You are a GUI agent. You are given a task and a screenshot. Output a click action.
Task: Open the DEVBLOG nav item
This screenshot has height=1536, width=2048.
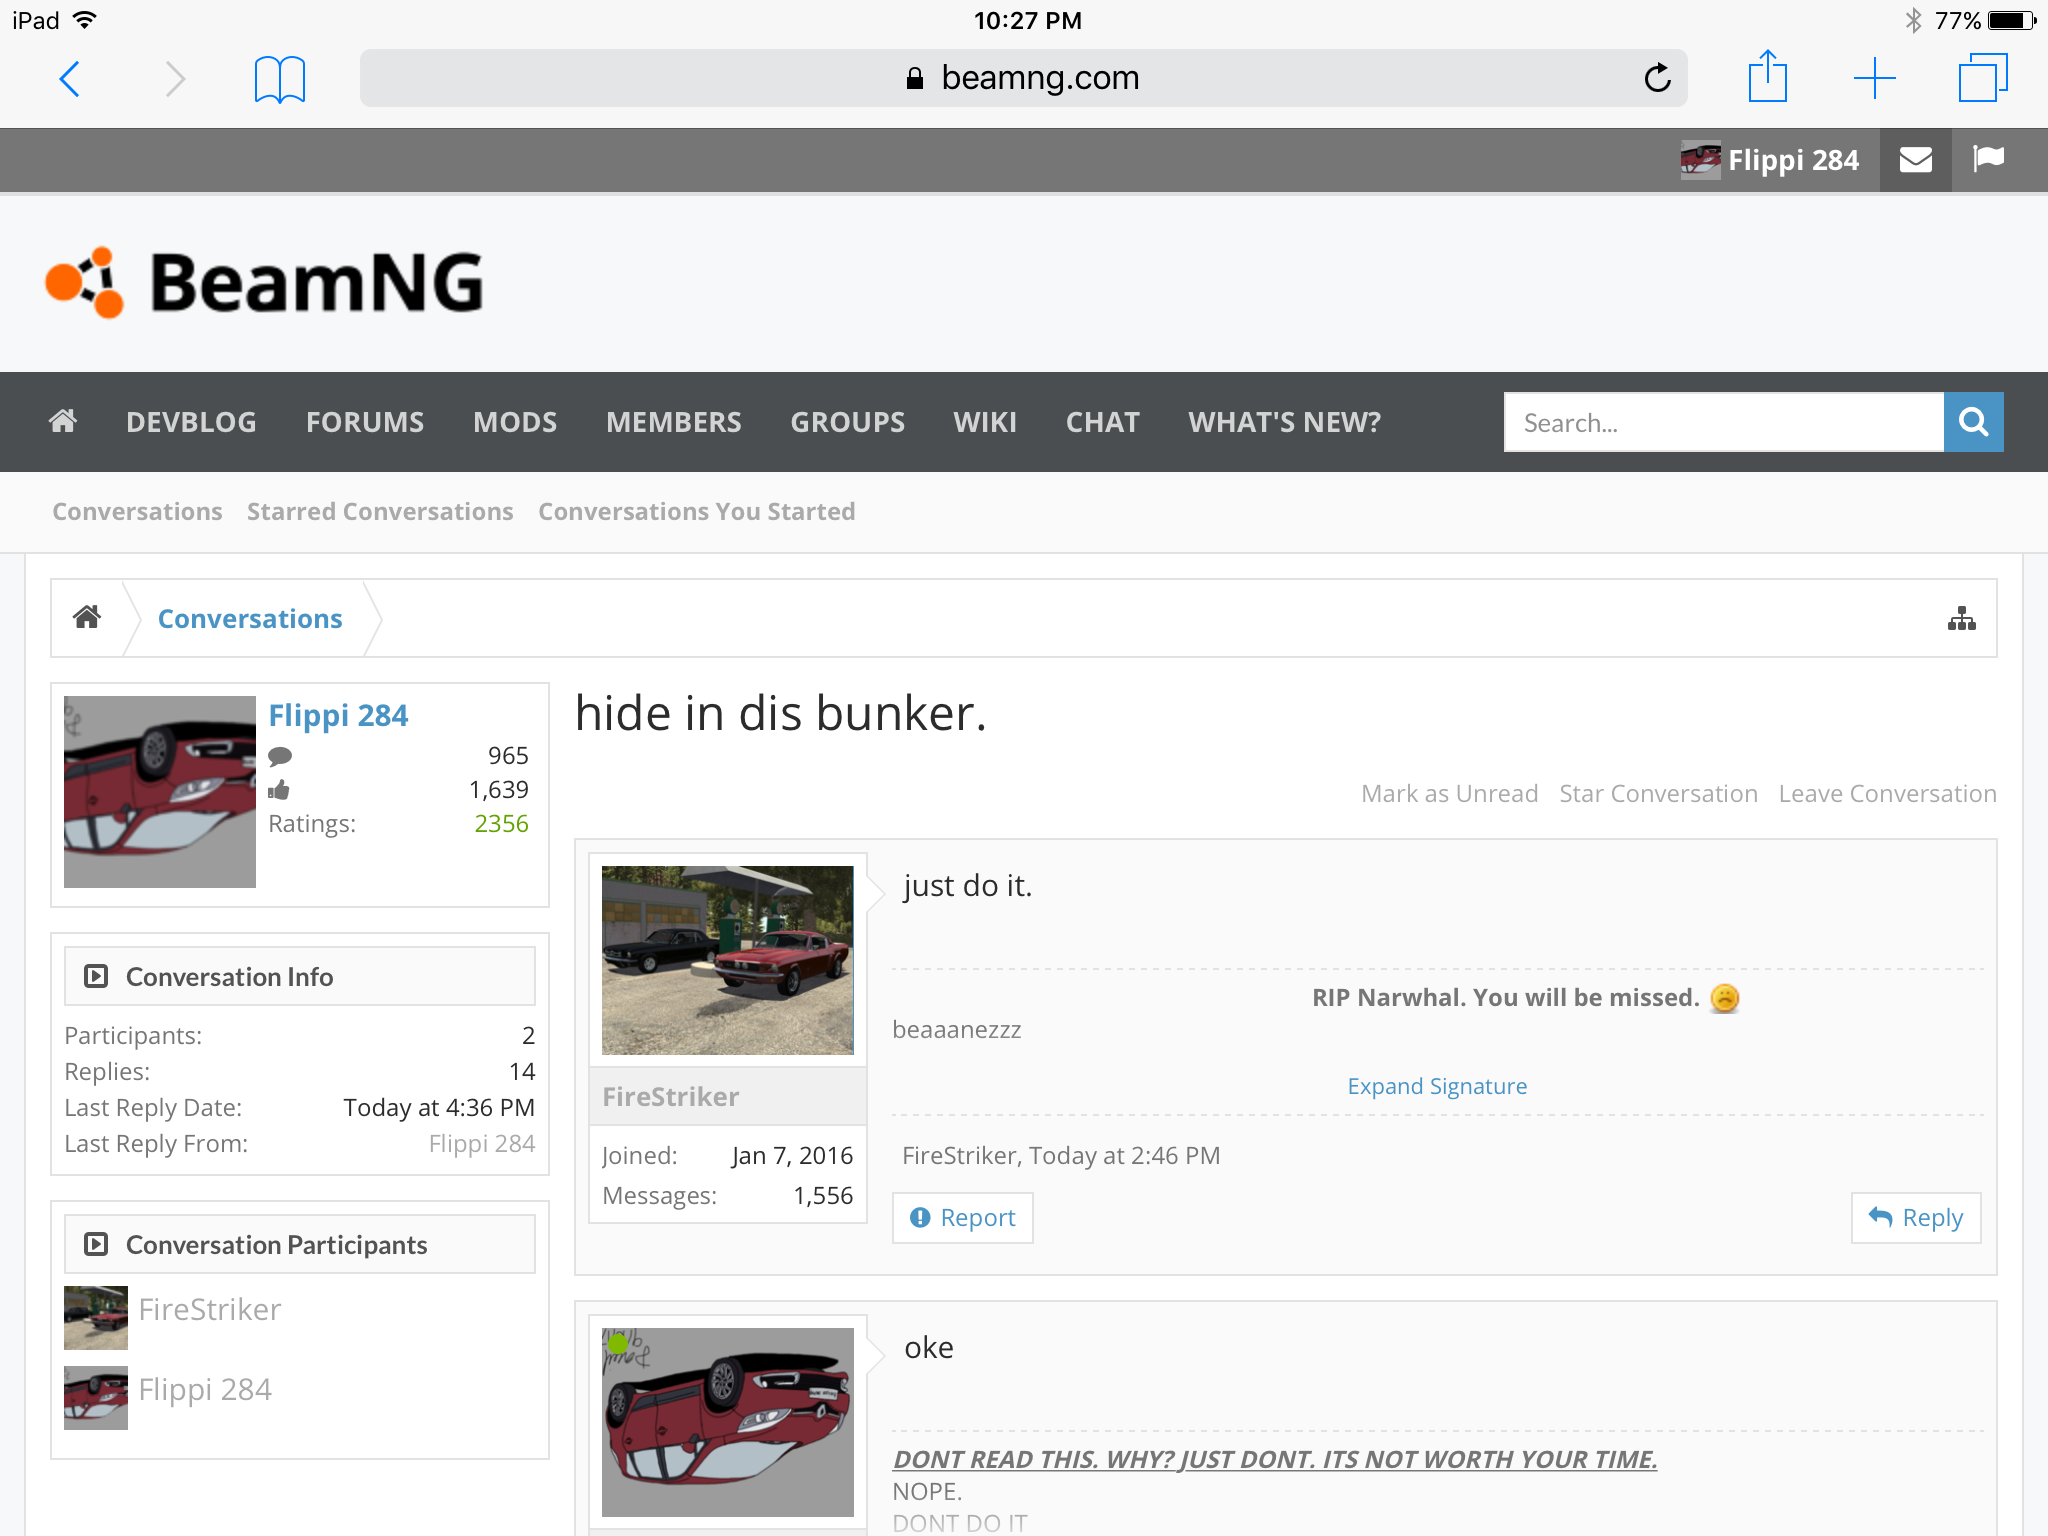click(x=191, y=422)
